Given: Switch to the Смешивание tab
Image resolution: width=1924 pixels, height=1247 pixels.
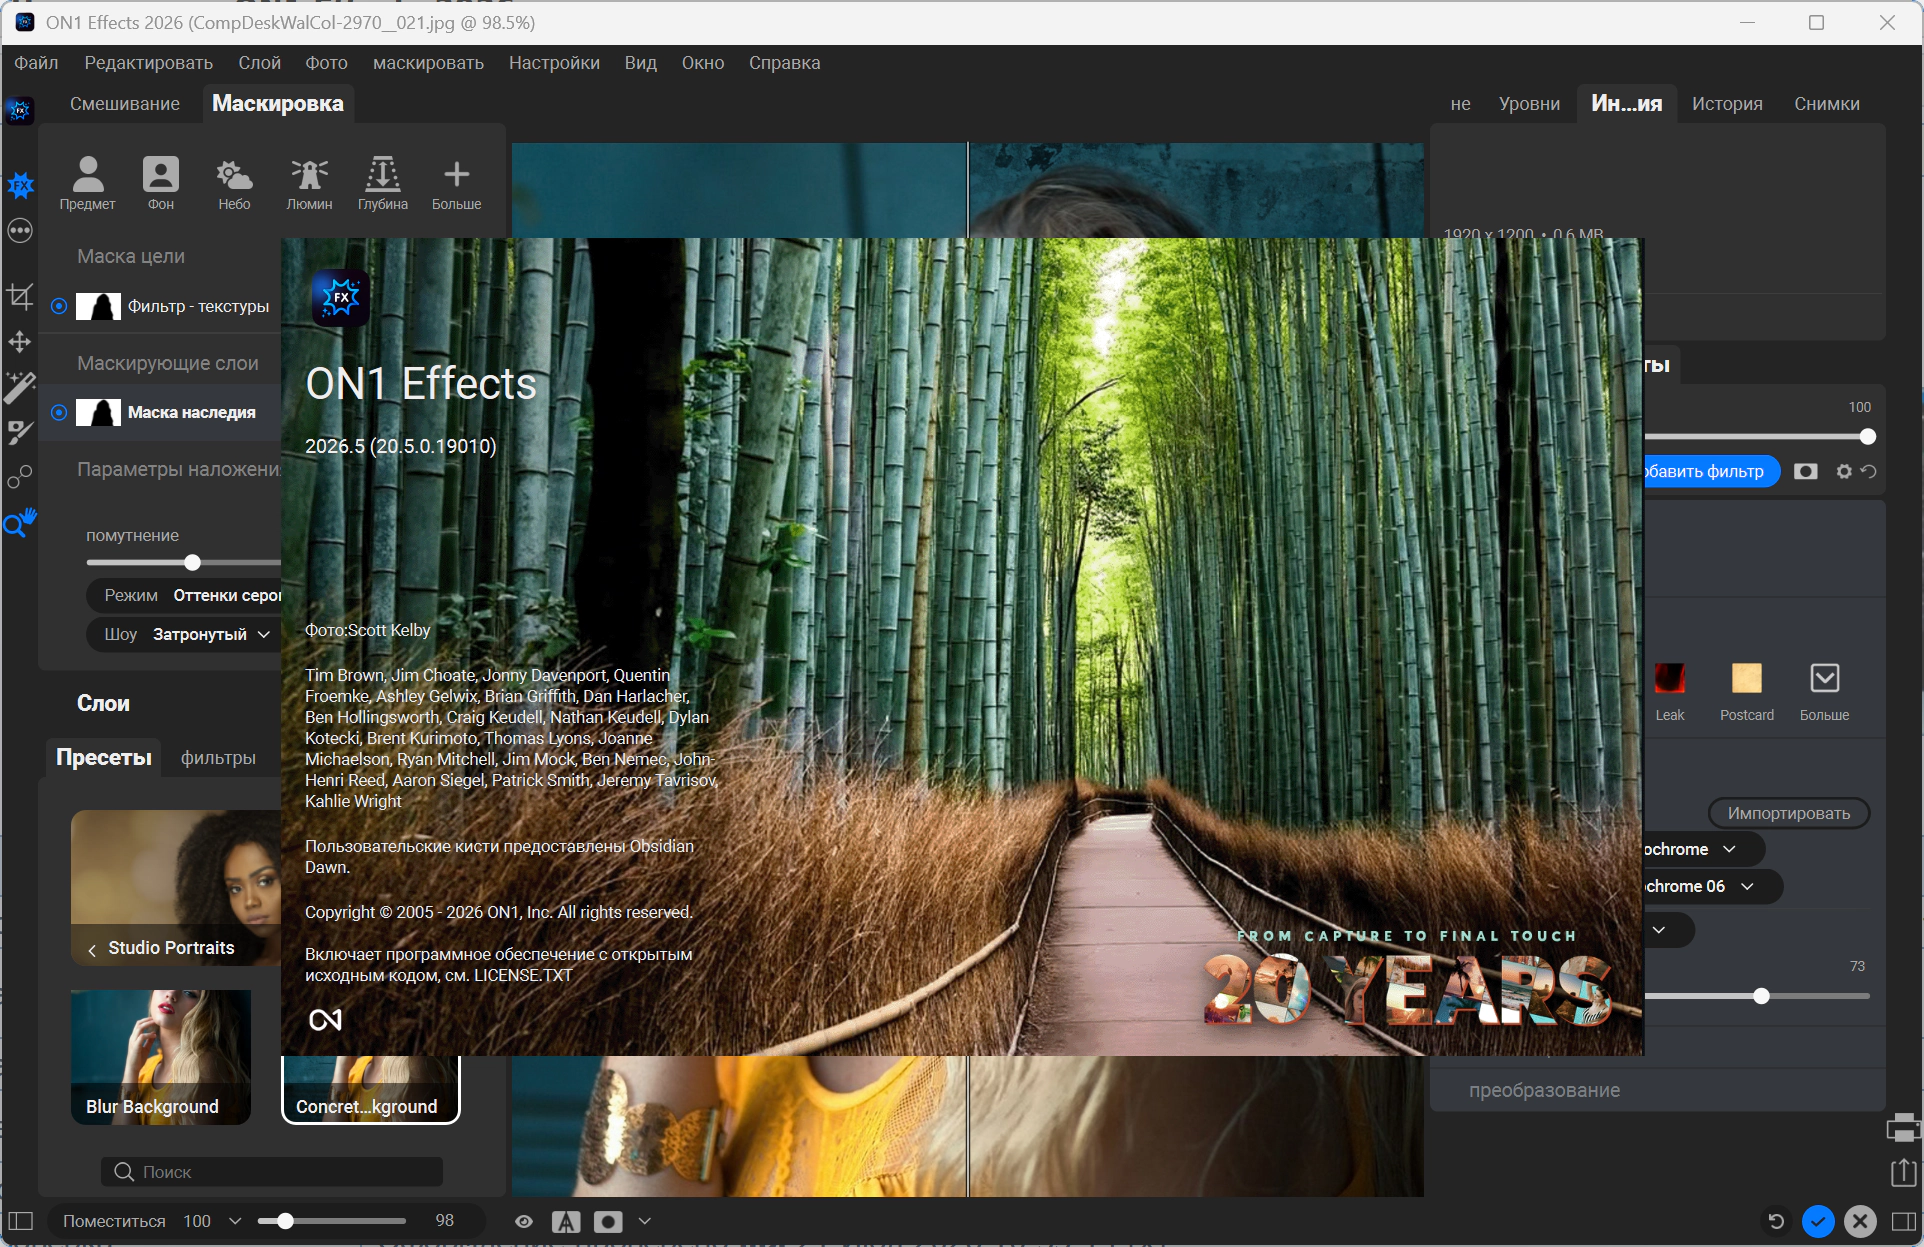Looking at the screenshot, I should coord(125,104).
